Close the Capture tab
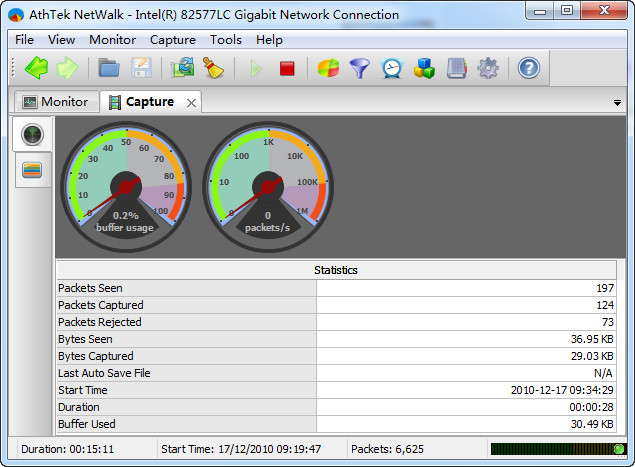The image size is (635, 467). coord(190,102)
